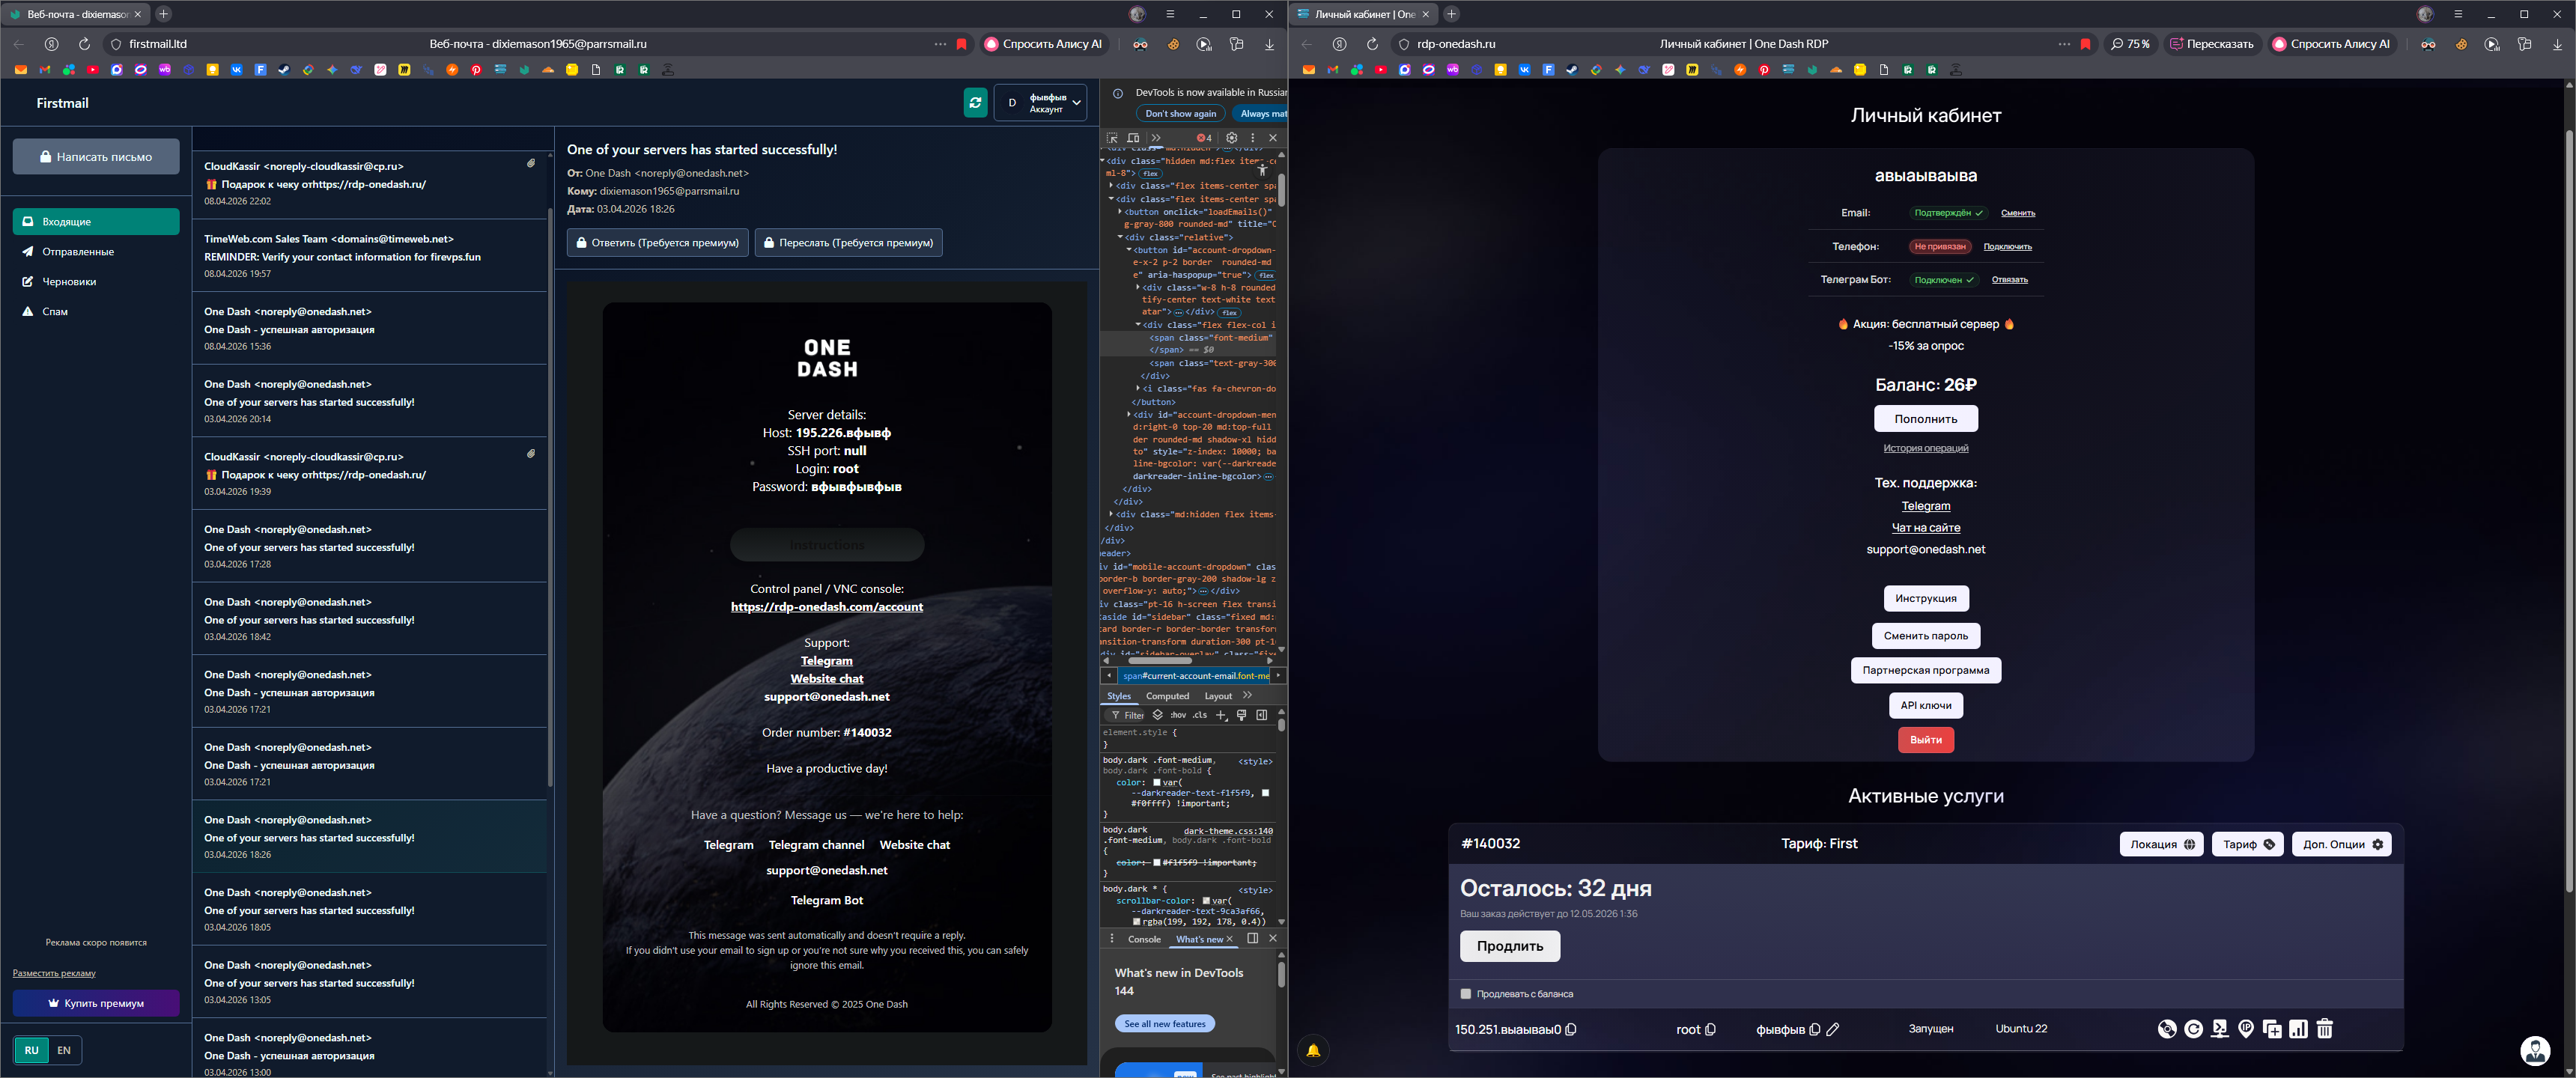The width and height of the screenshot is (2576, 1078).
Task: Copy the server IP address with copy icon
Action: pos(1571,1029)
